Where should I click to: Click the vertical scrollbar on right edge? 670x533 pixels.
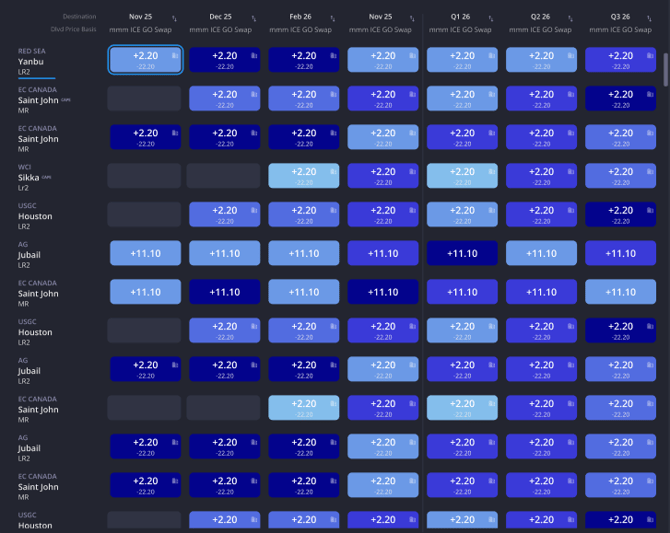point(665,70)
